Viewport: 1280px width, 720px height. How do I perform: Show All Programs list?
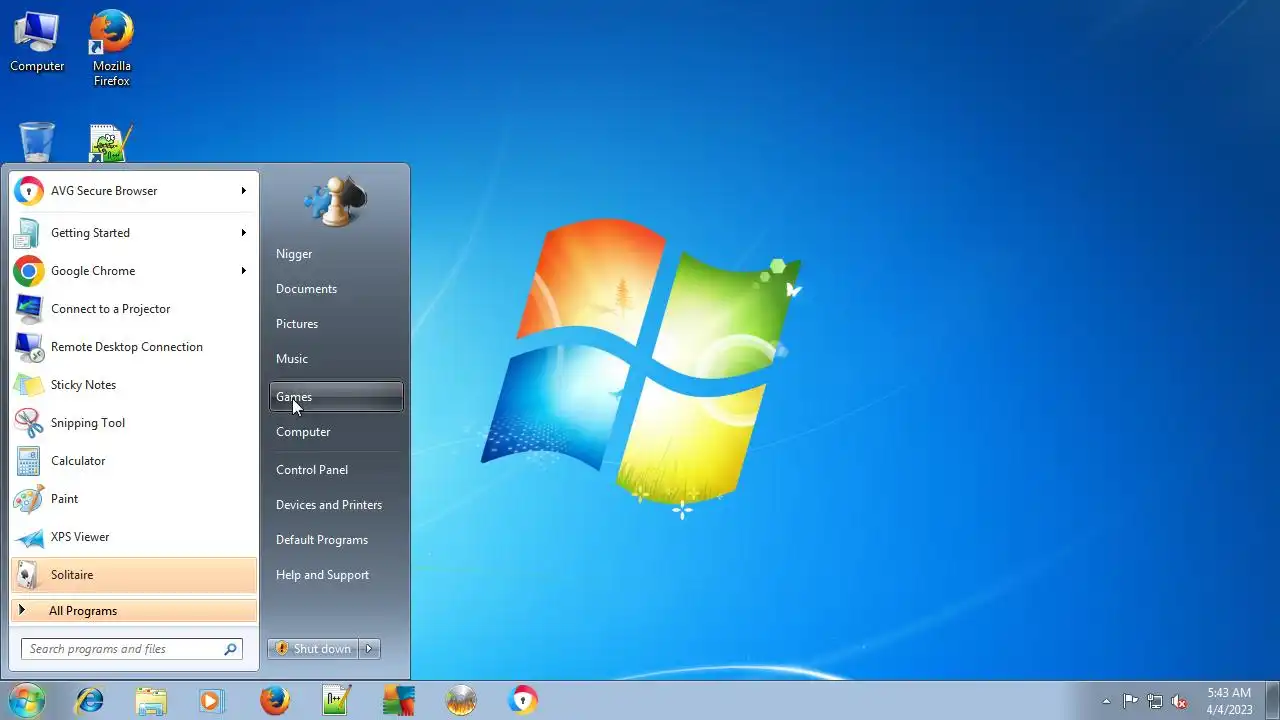(x=133, y=611)
